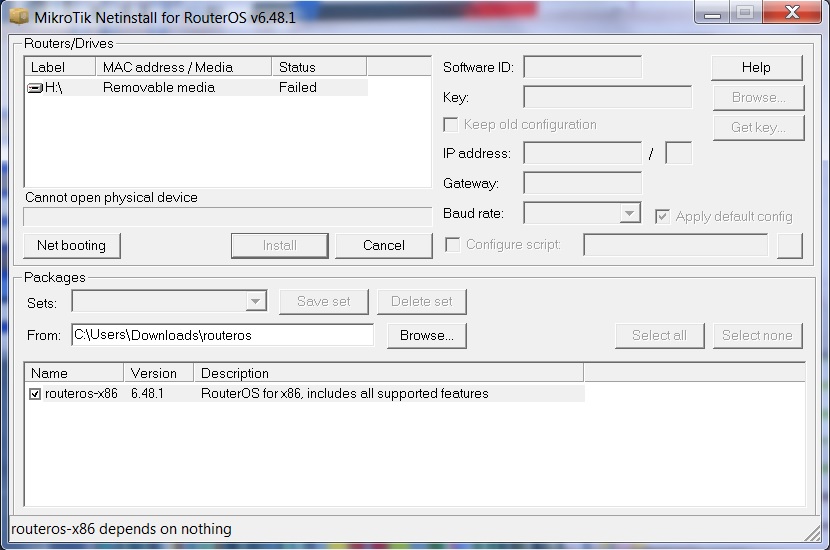The image size is (830, 550).
Task: Click the Select none button
Action: (757, 336)
